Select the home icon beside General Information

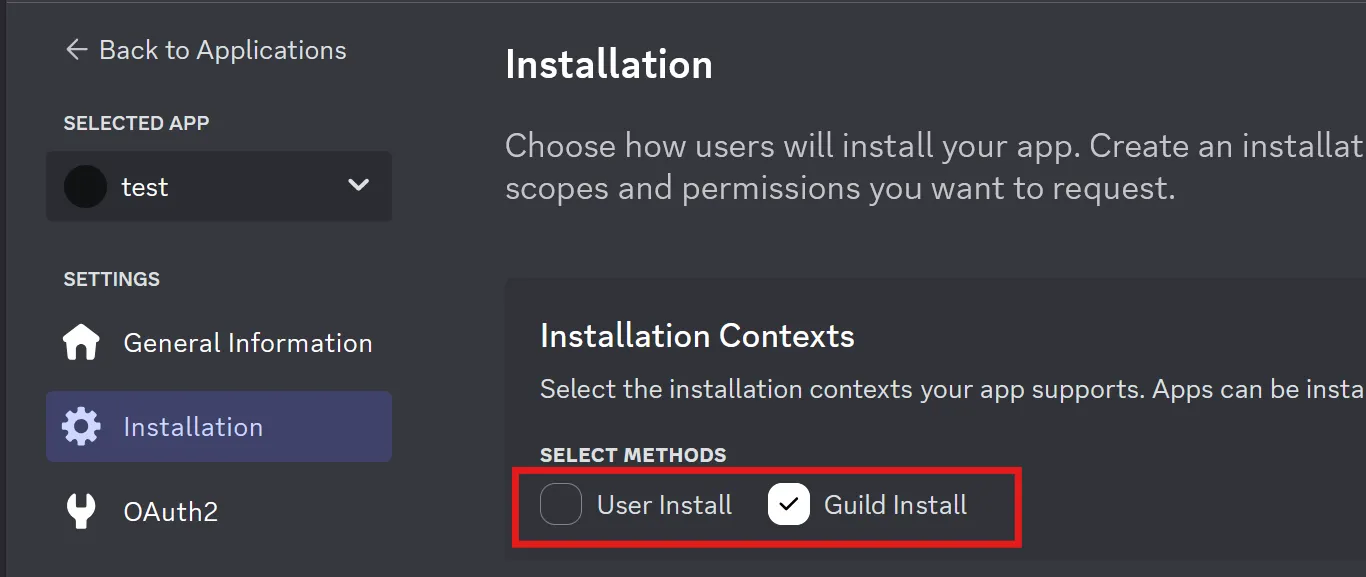[x=81, y=341]
